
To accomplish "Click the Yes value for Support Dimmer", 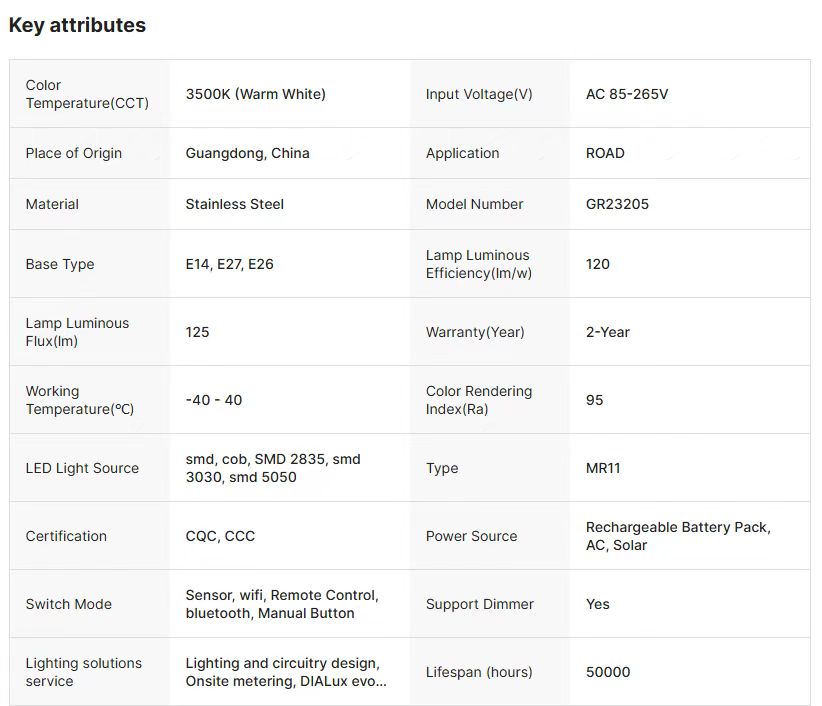I will point(597,604).
